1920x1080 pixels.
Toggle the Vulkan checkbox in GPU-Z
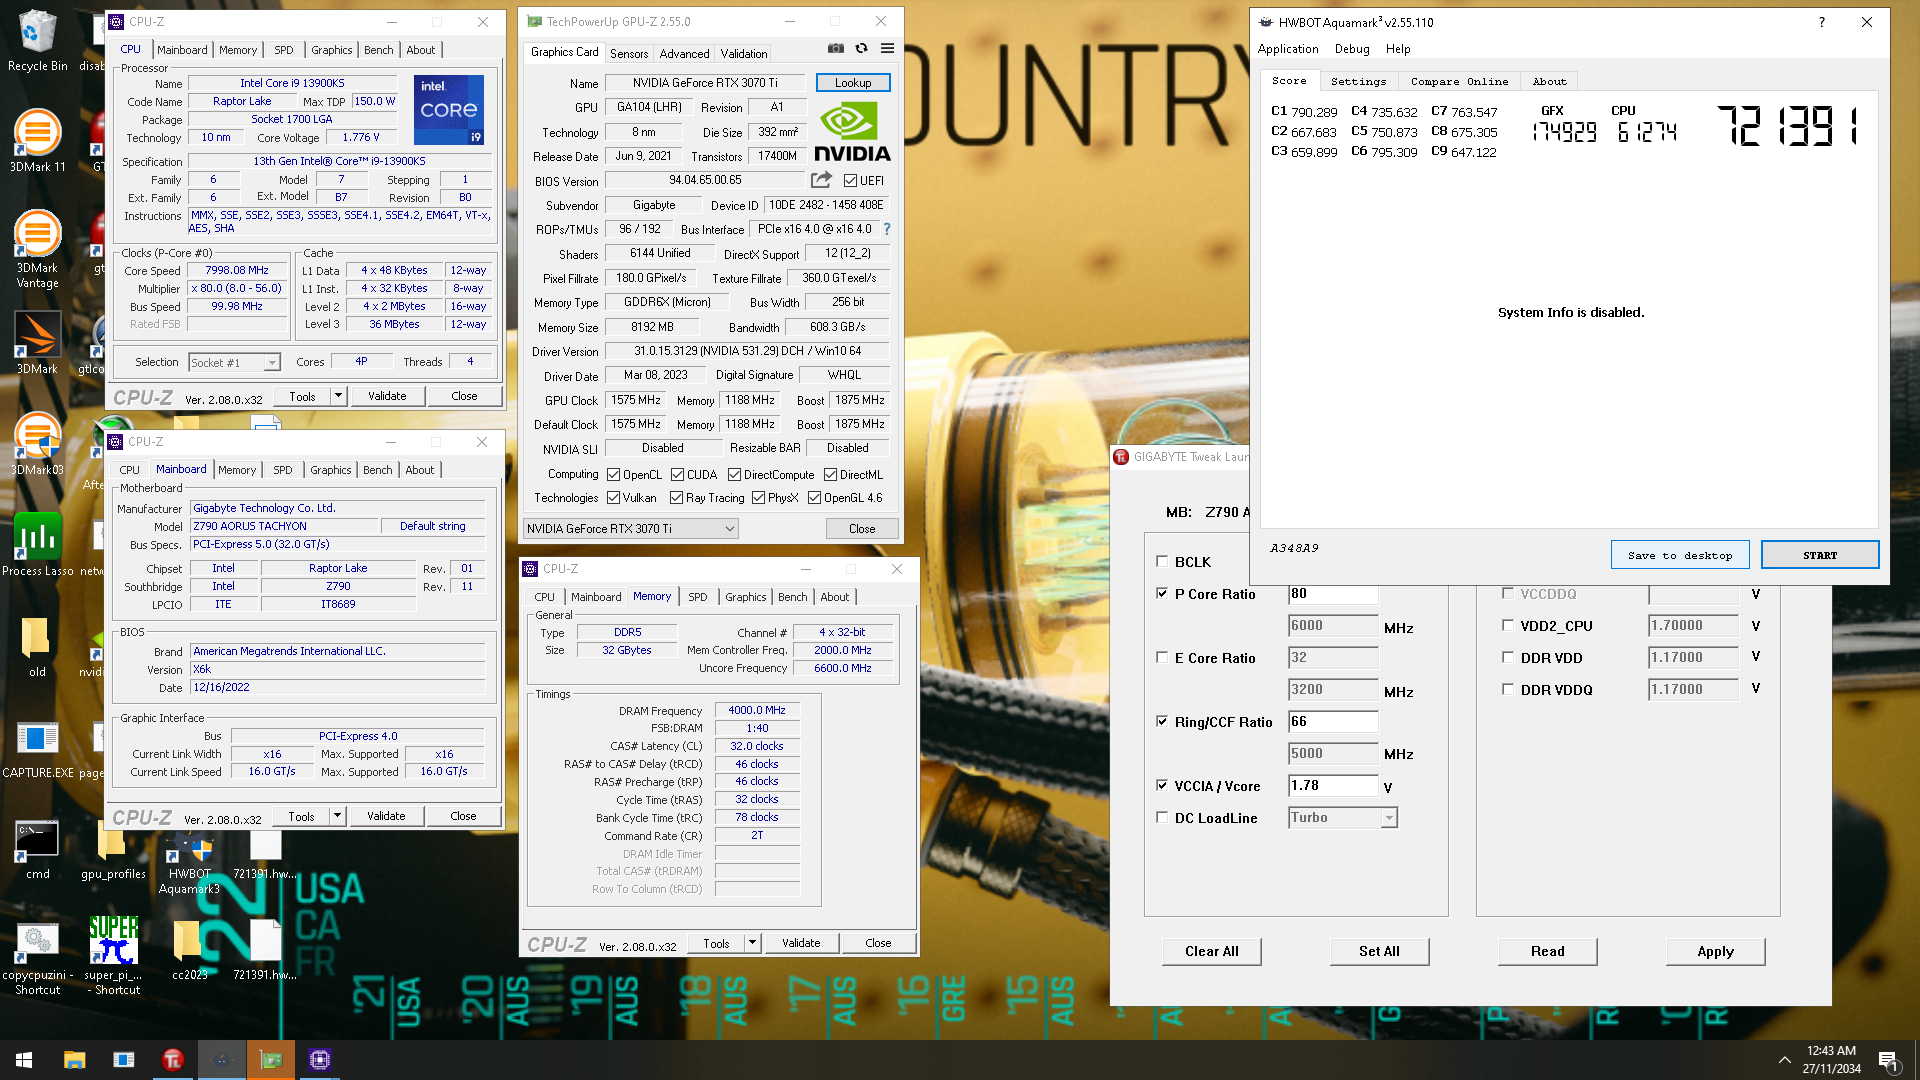click(x=614, y=498)
